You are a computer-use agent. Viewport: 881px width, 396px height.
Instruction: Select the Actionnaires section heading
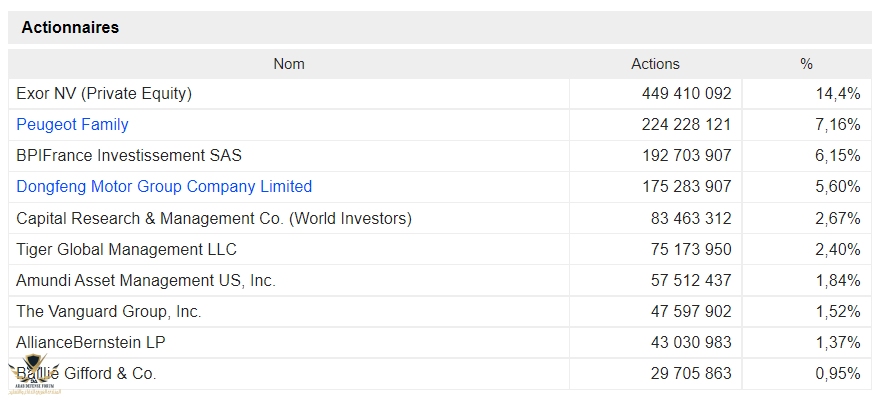70,28
